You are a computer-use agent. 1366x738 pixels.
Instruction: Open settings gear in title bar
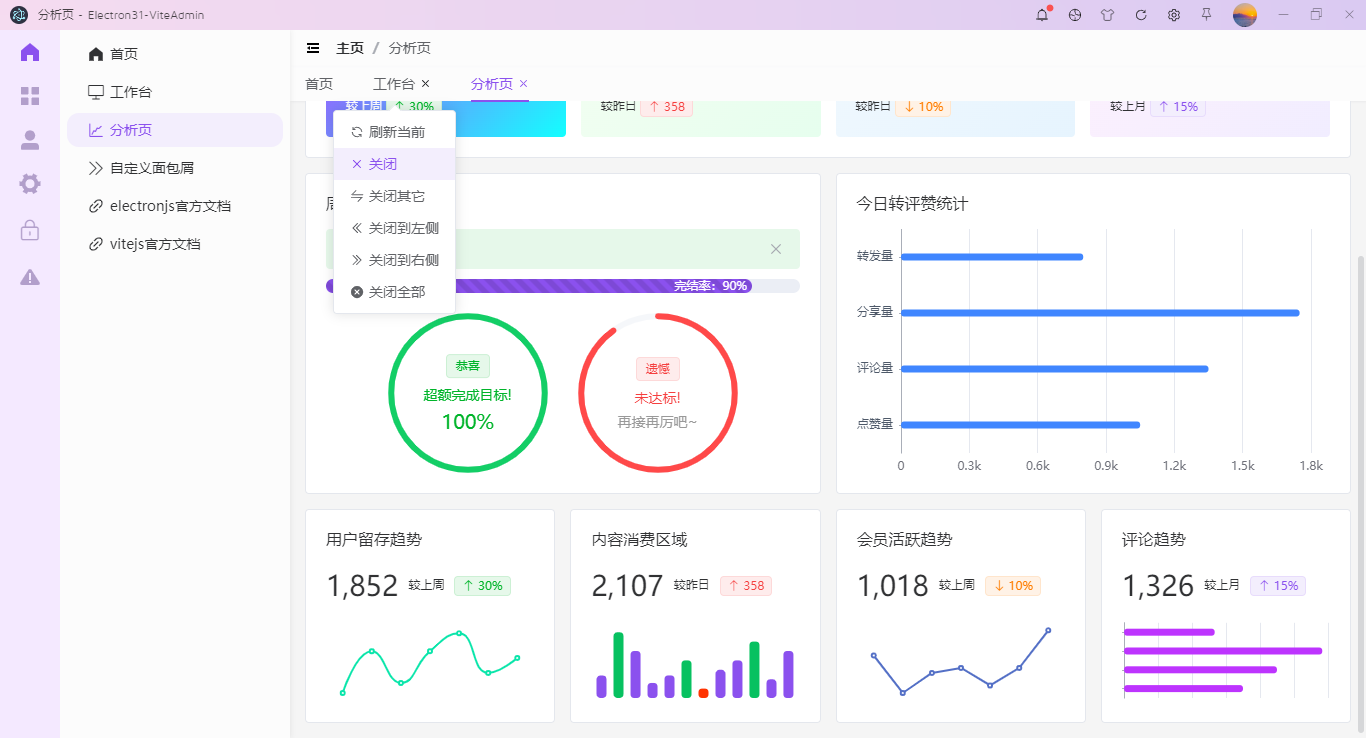point(1174,15)
